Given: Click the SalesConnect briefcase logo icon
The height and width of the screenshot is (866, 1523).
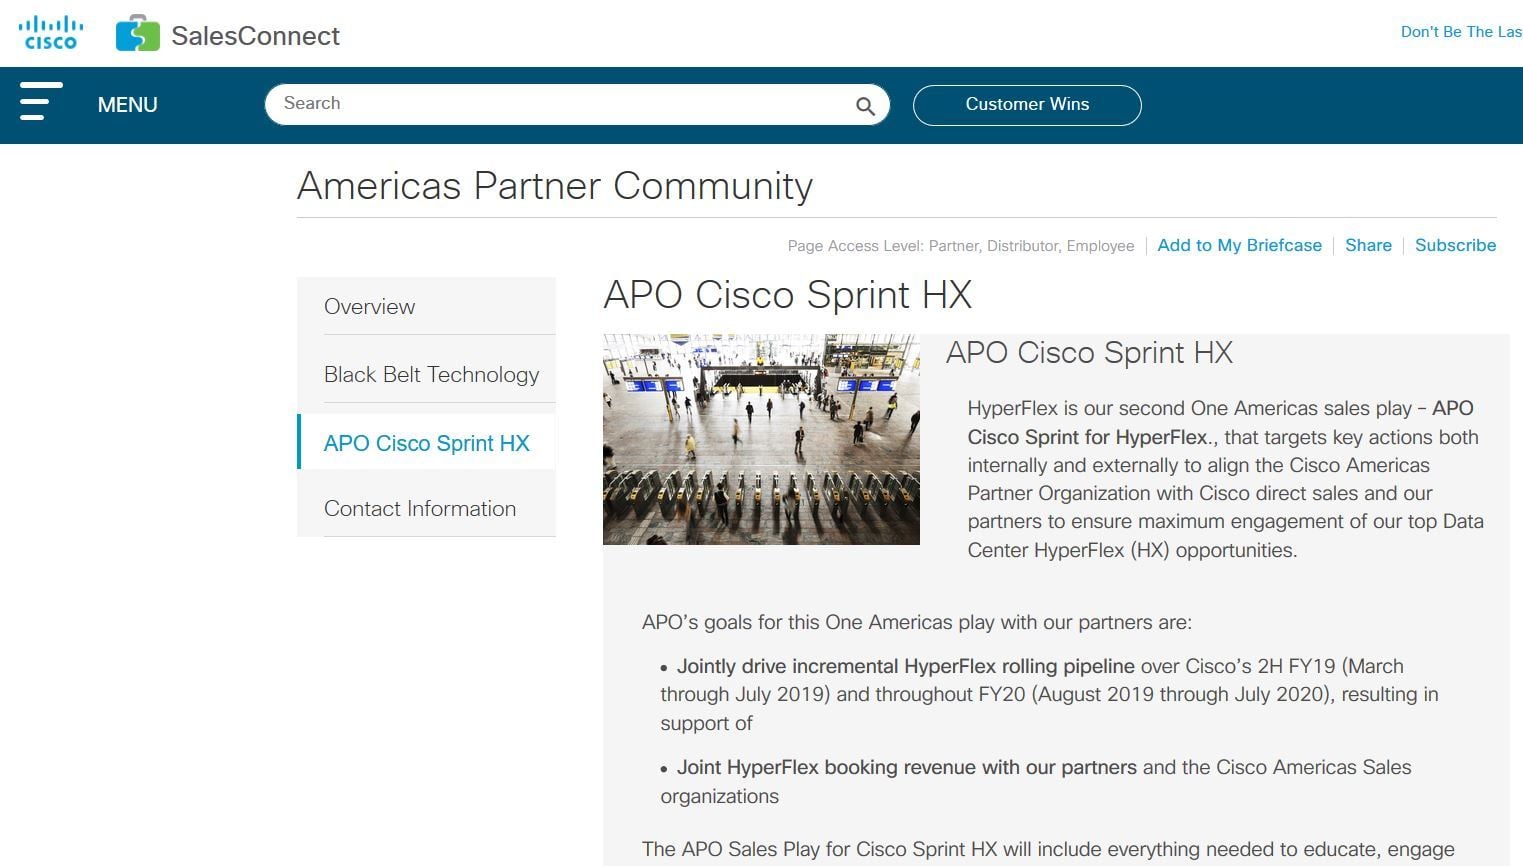Looking at the screenshot, I should tap(137, 33).
